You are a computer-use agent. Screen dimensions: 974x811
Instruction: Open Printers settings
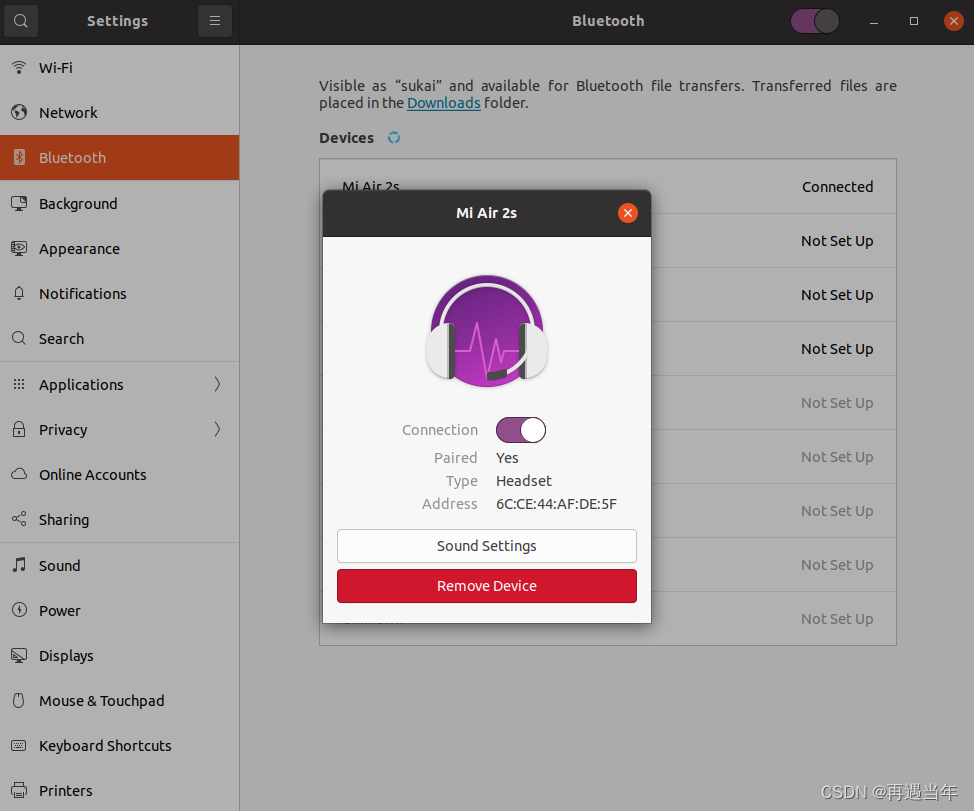point(119,790)
